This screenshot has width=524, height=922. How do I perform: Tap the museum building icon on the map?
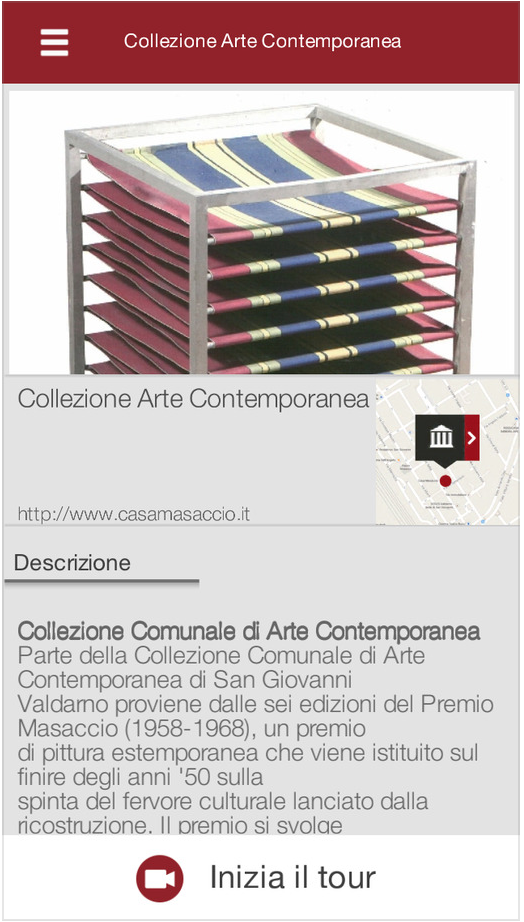click(x=440, y=437)
